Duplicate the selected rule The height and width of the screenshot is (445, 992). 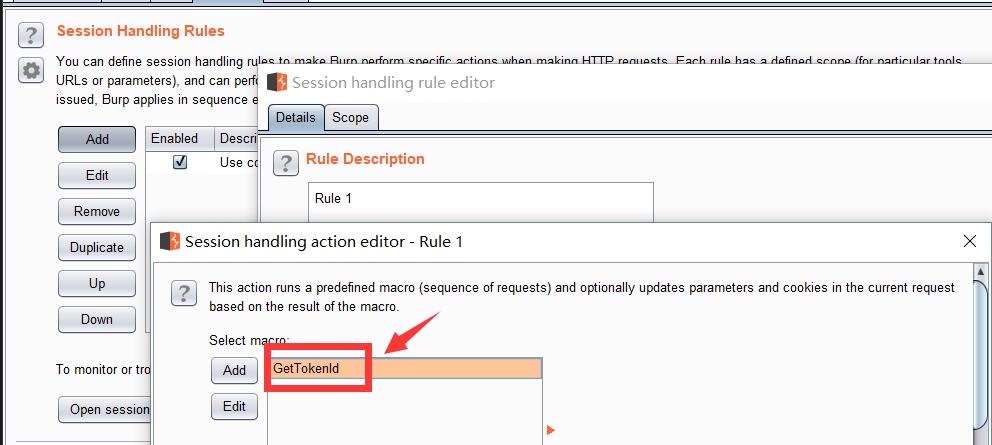click(x=97, y=247)
